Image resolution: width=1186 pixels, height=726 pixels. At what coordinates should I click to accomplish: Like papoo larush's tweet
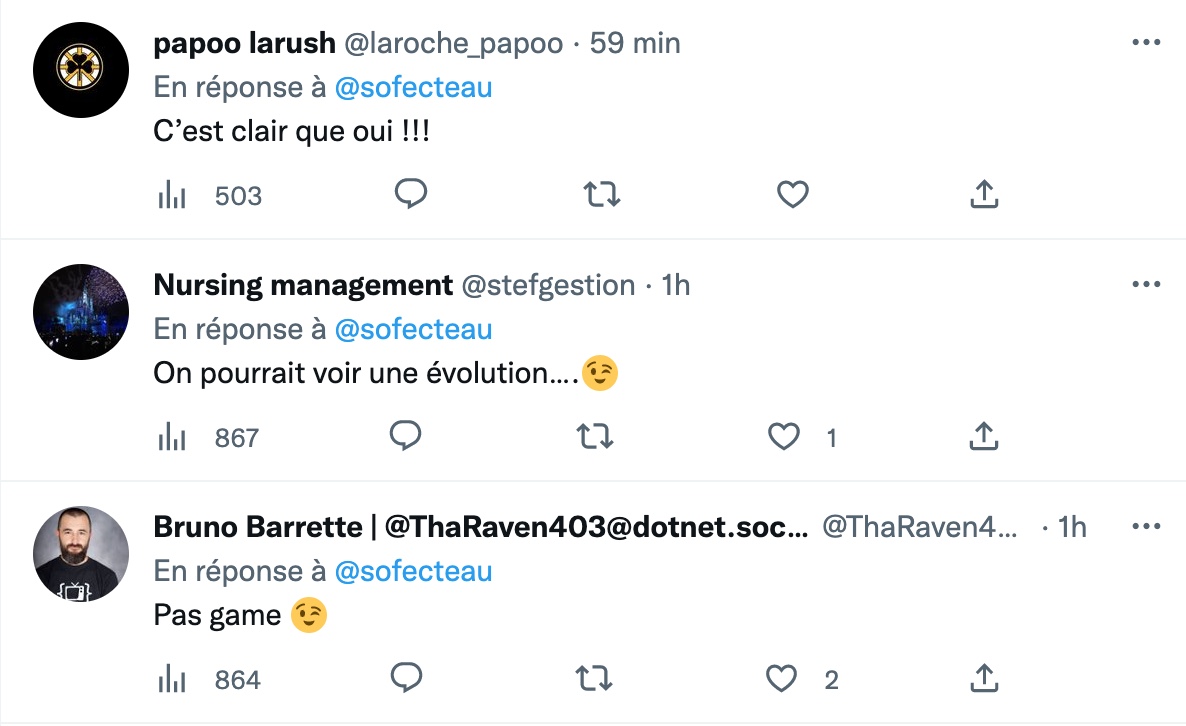coord(792,194)
